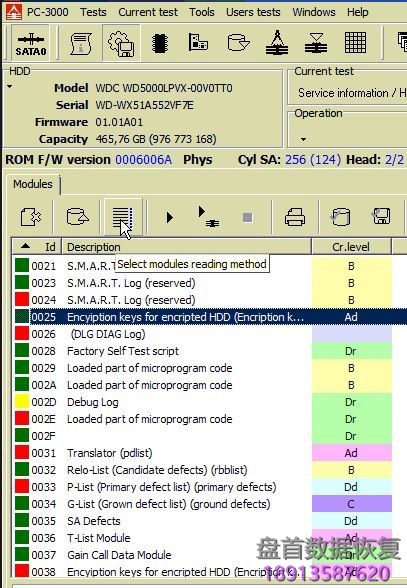This screenshot has height=588, width=407.
Task: Click the grid table toolbar icon
Action: (x=355, y=42)
